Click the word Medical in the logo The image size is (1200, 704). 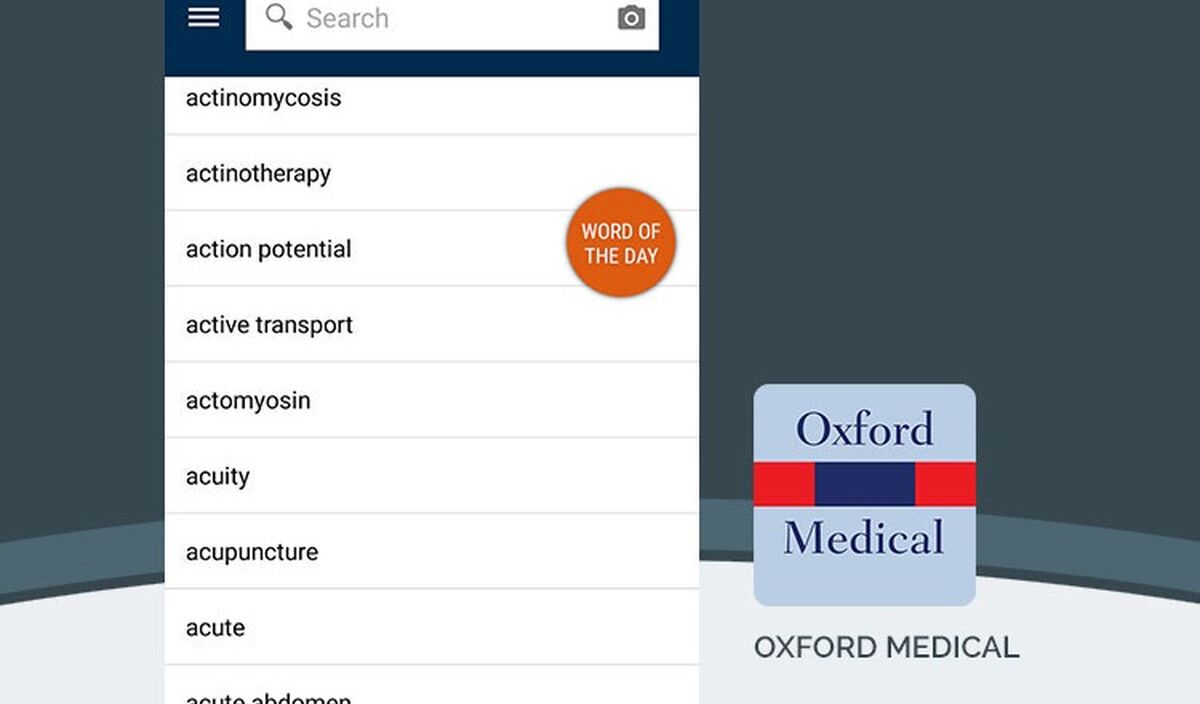click(864, 537)
